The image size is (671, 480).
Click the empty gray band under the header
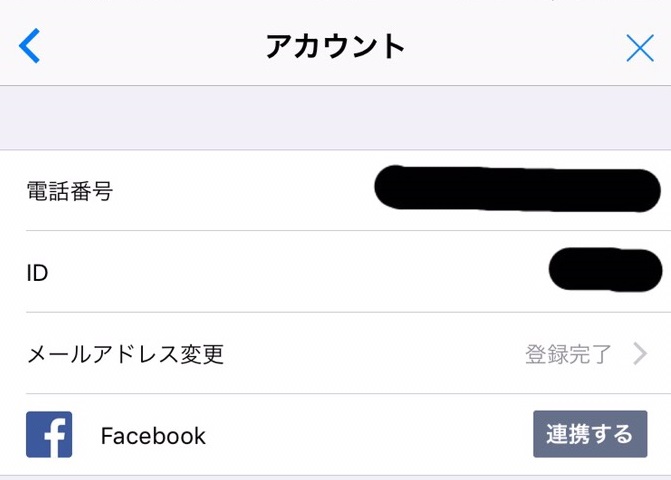coord(336,118)
